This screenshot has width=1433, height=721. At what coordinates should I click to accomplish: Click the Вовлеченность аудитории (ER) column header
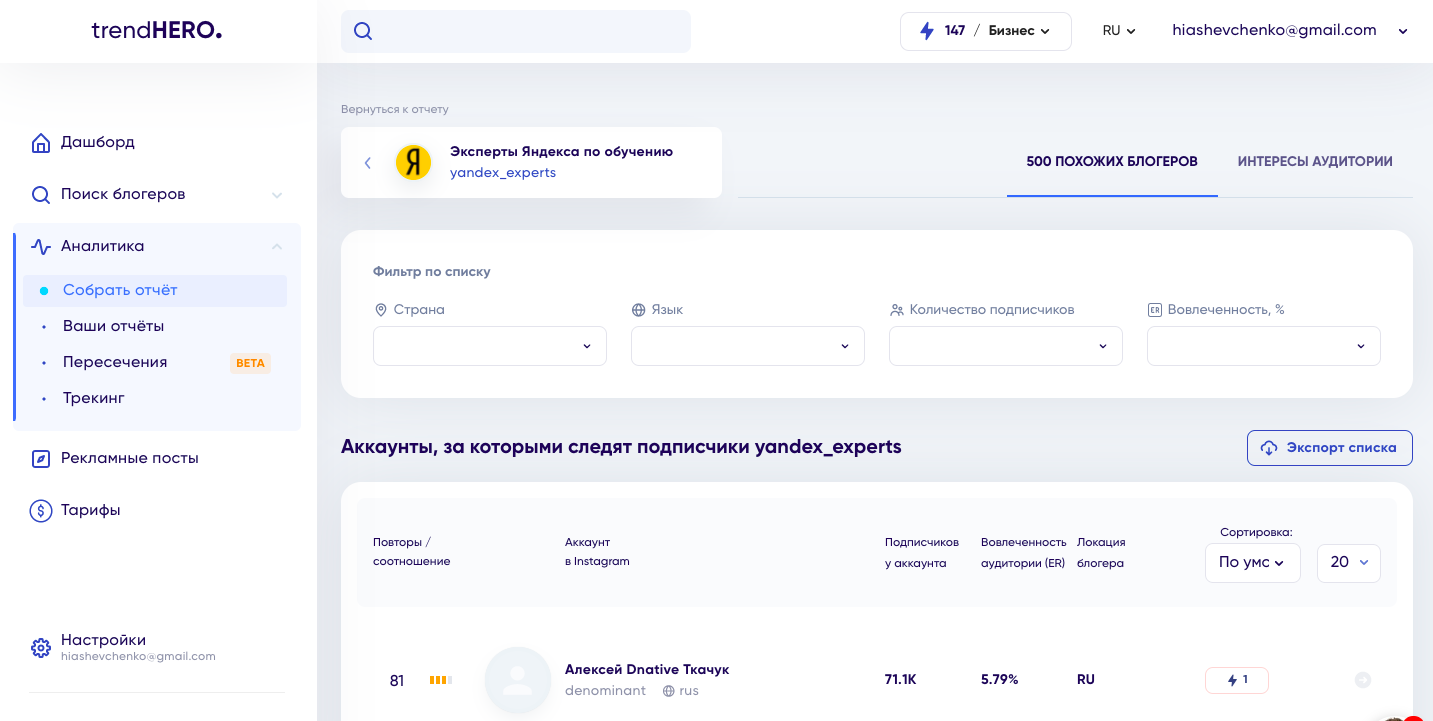pyautogui.click(x=1023, y=553)
